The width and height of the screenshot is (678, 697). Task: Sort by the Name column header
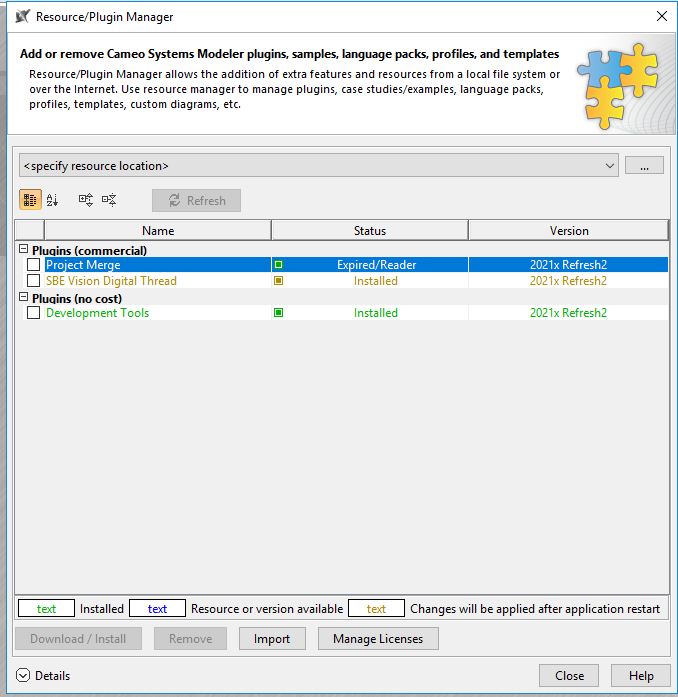click(x=158, y=231)
